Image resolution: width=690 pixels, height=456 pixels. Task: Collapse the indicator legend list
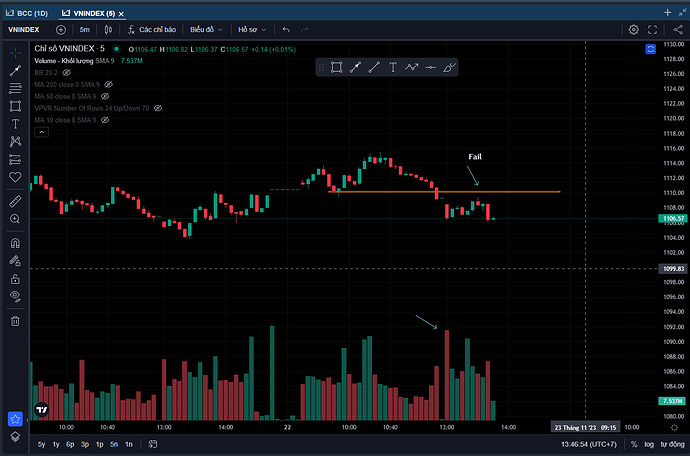[41, 132]
